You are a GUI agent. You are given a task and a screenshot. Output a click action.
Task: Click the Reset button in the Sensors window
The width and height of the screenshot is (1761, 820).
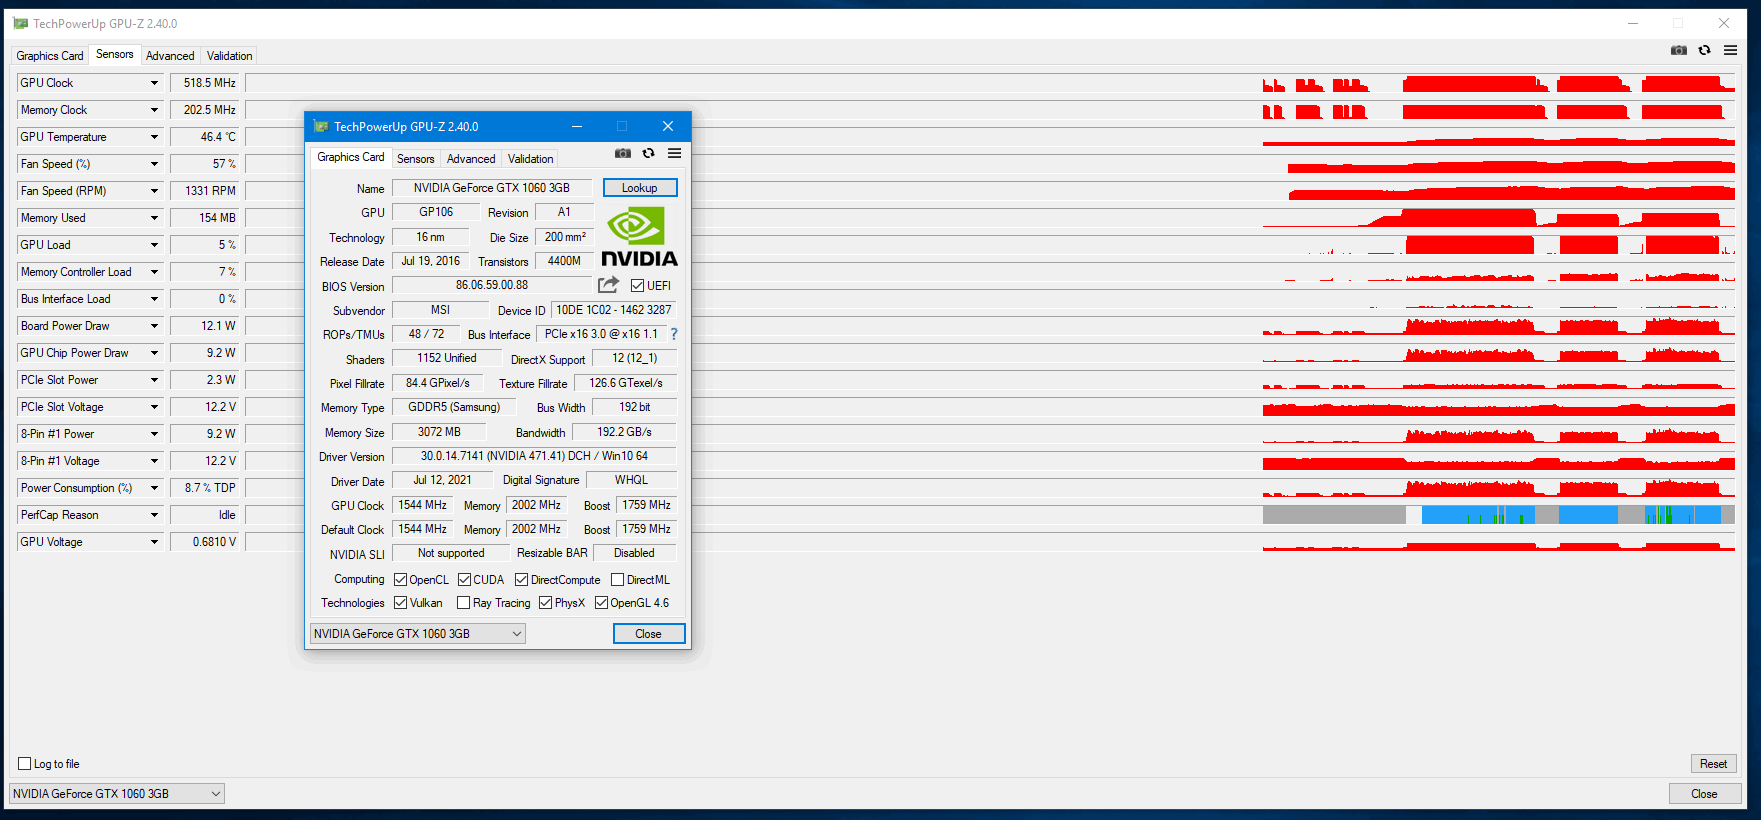click(x=1713, y=764)
